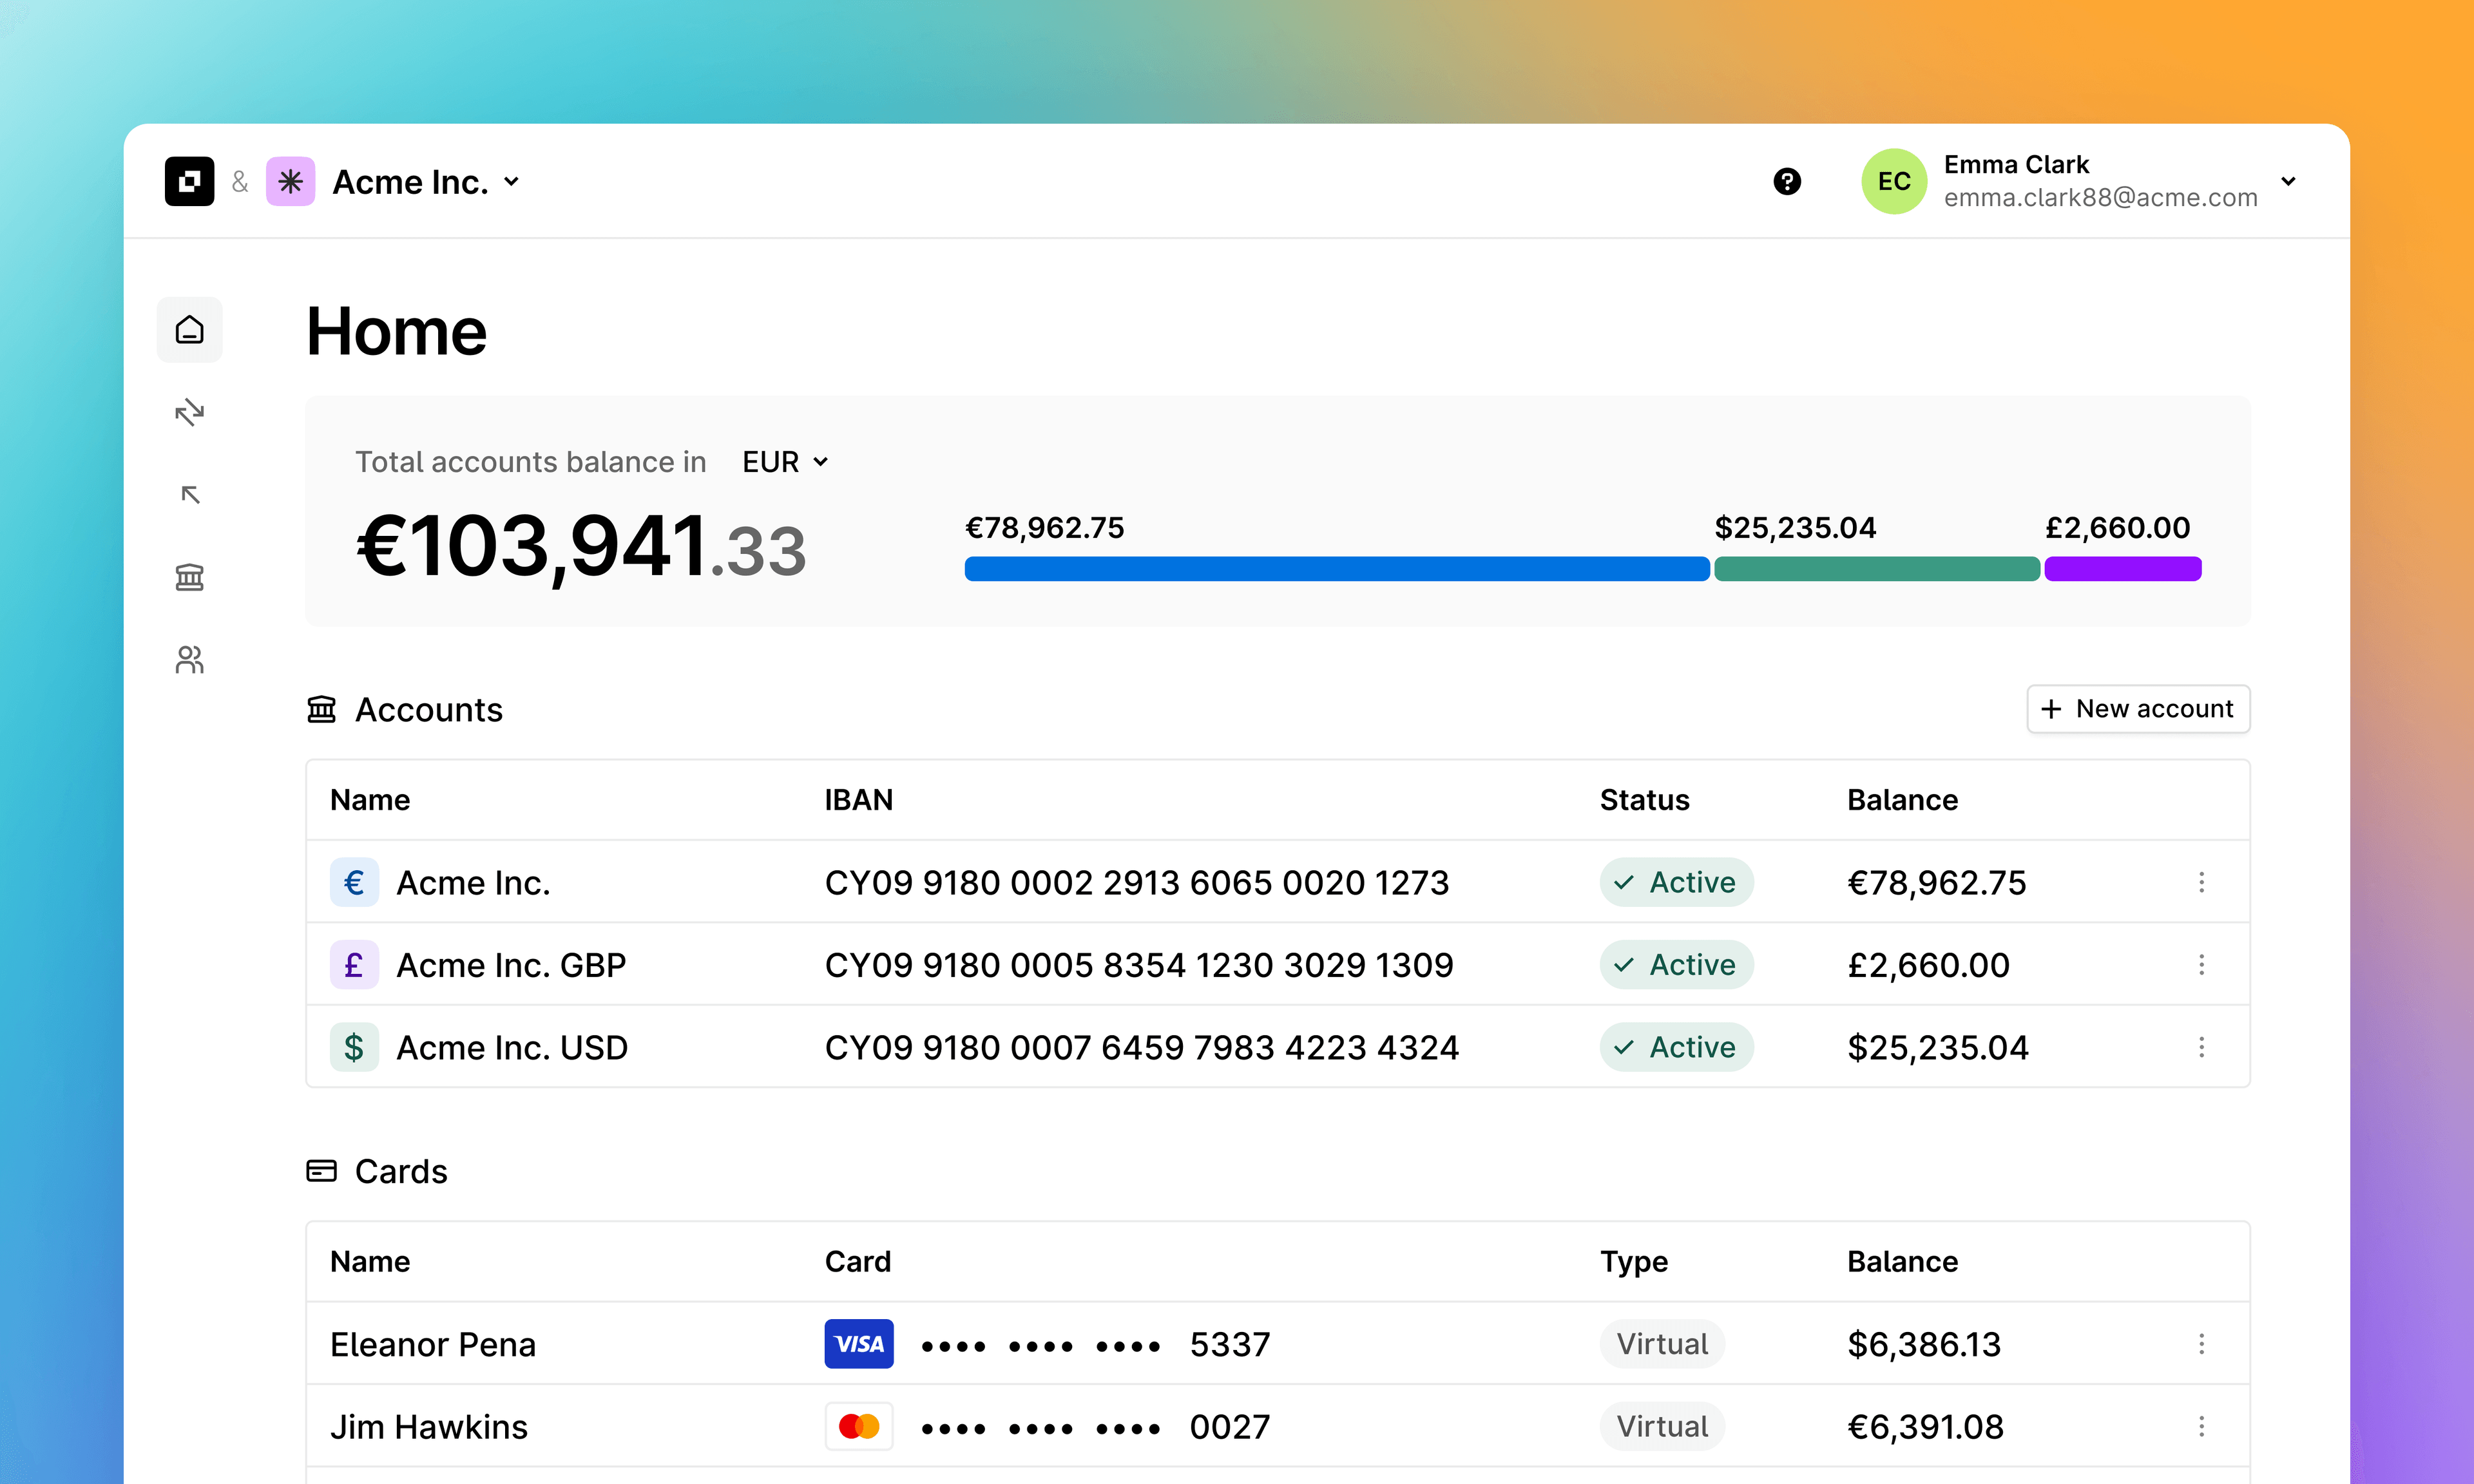The width and height of the screenshot is (2474, 1484).
Task: Click the black app logo in the top-left
Action: [x=190, y=181]
